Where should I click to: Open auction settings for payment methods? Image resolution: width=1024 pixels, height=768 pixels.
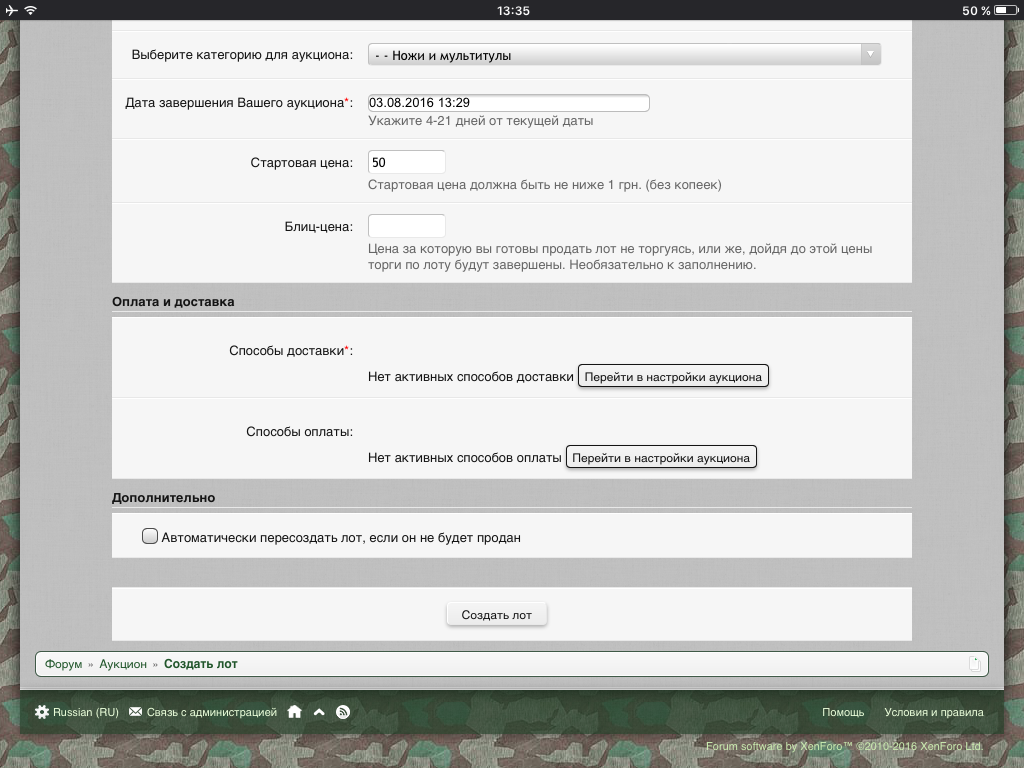(661, 458)
